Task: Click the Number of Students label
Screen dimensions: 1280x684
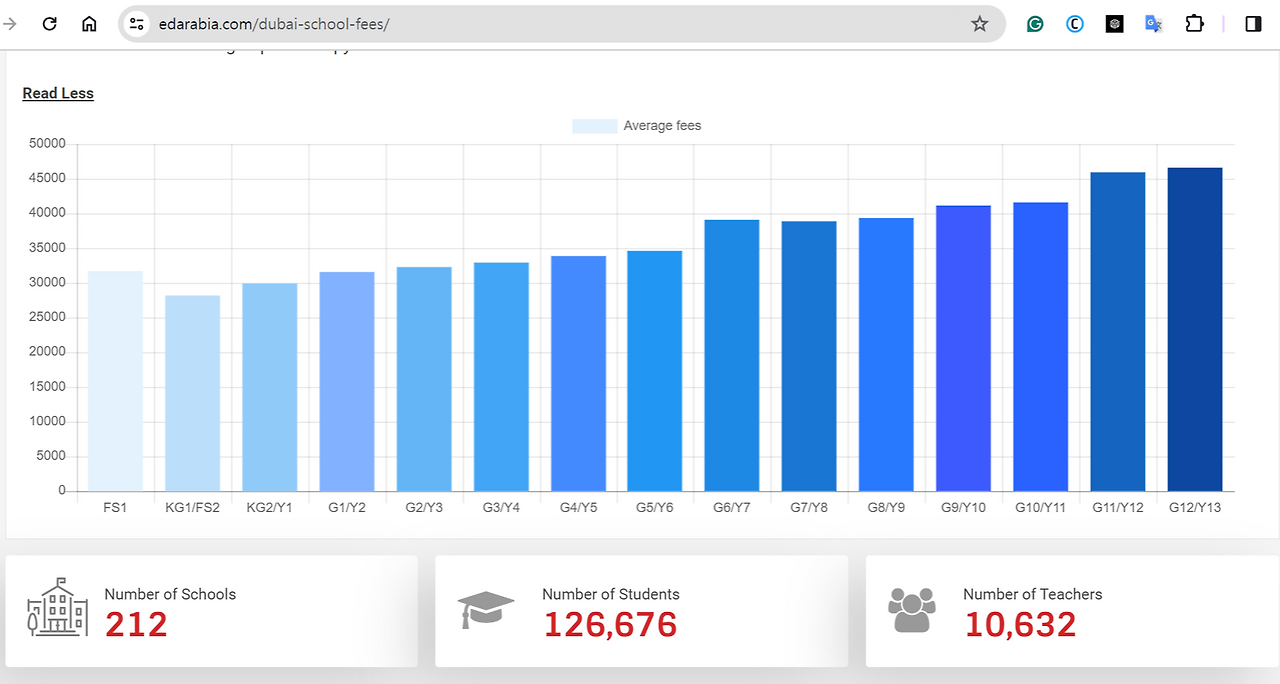Action: tap(611, 594)
